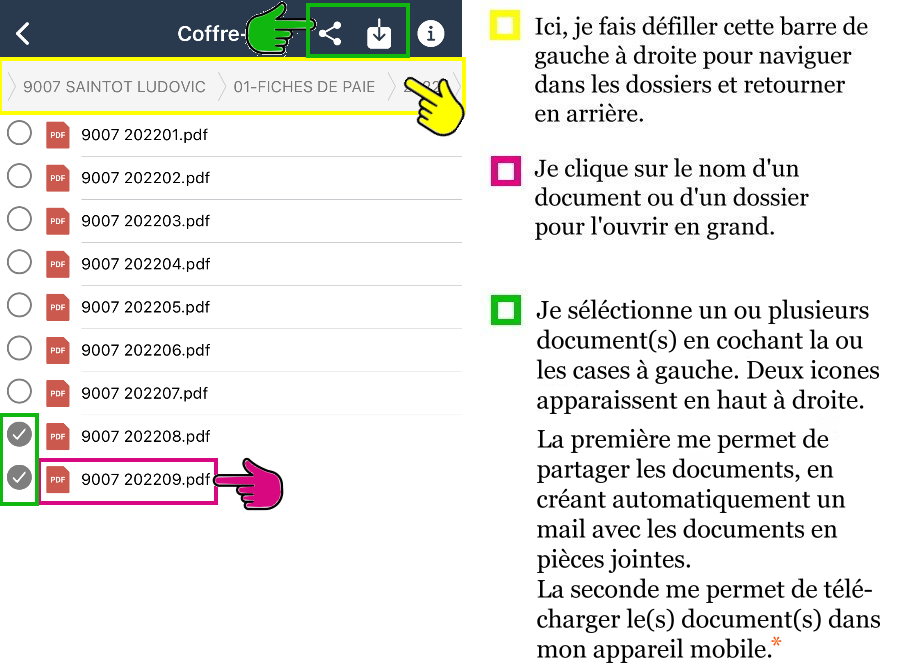The width and height of the screenshot is (900, 664).
Task: Tap the back arrow in header
Action: [x=23, y=33]
